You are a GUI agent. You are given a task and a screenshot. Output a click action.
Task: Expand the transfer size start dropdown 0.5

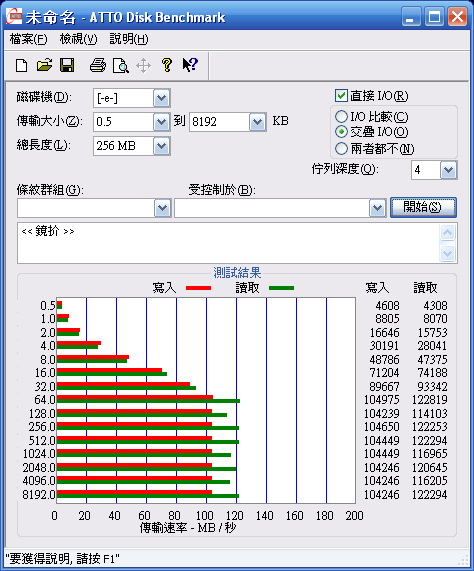click(162, 122)
